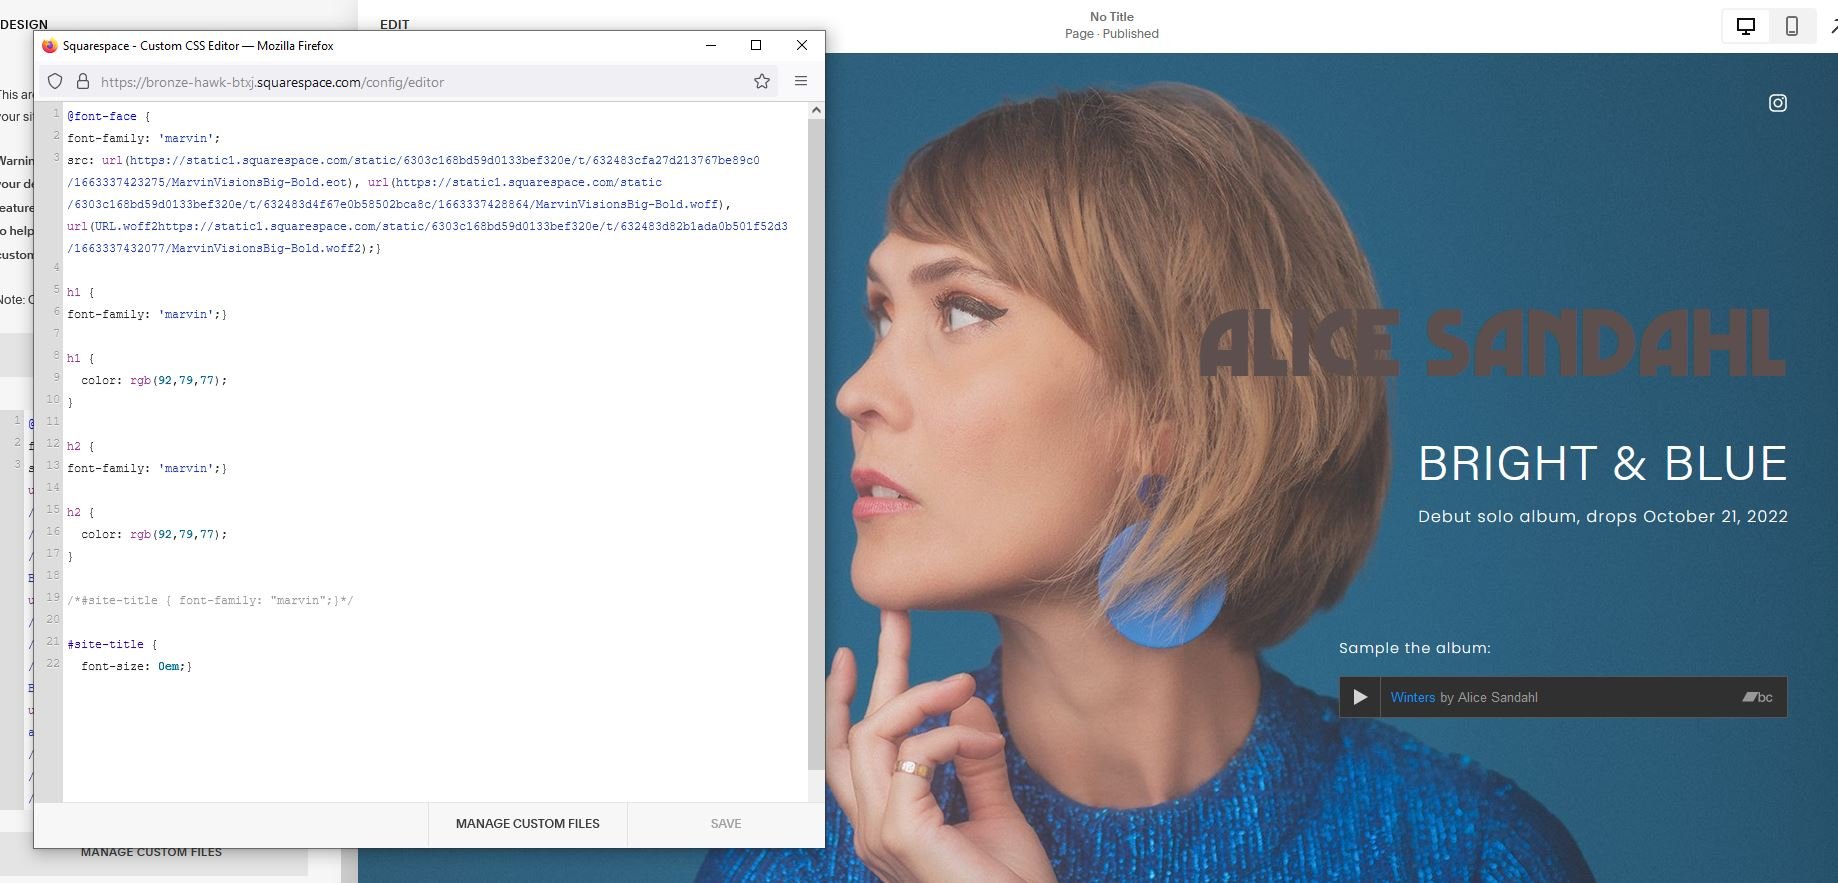Click the font-size: 0em line in the editor

(x=136, y=666)
